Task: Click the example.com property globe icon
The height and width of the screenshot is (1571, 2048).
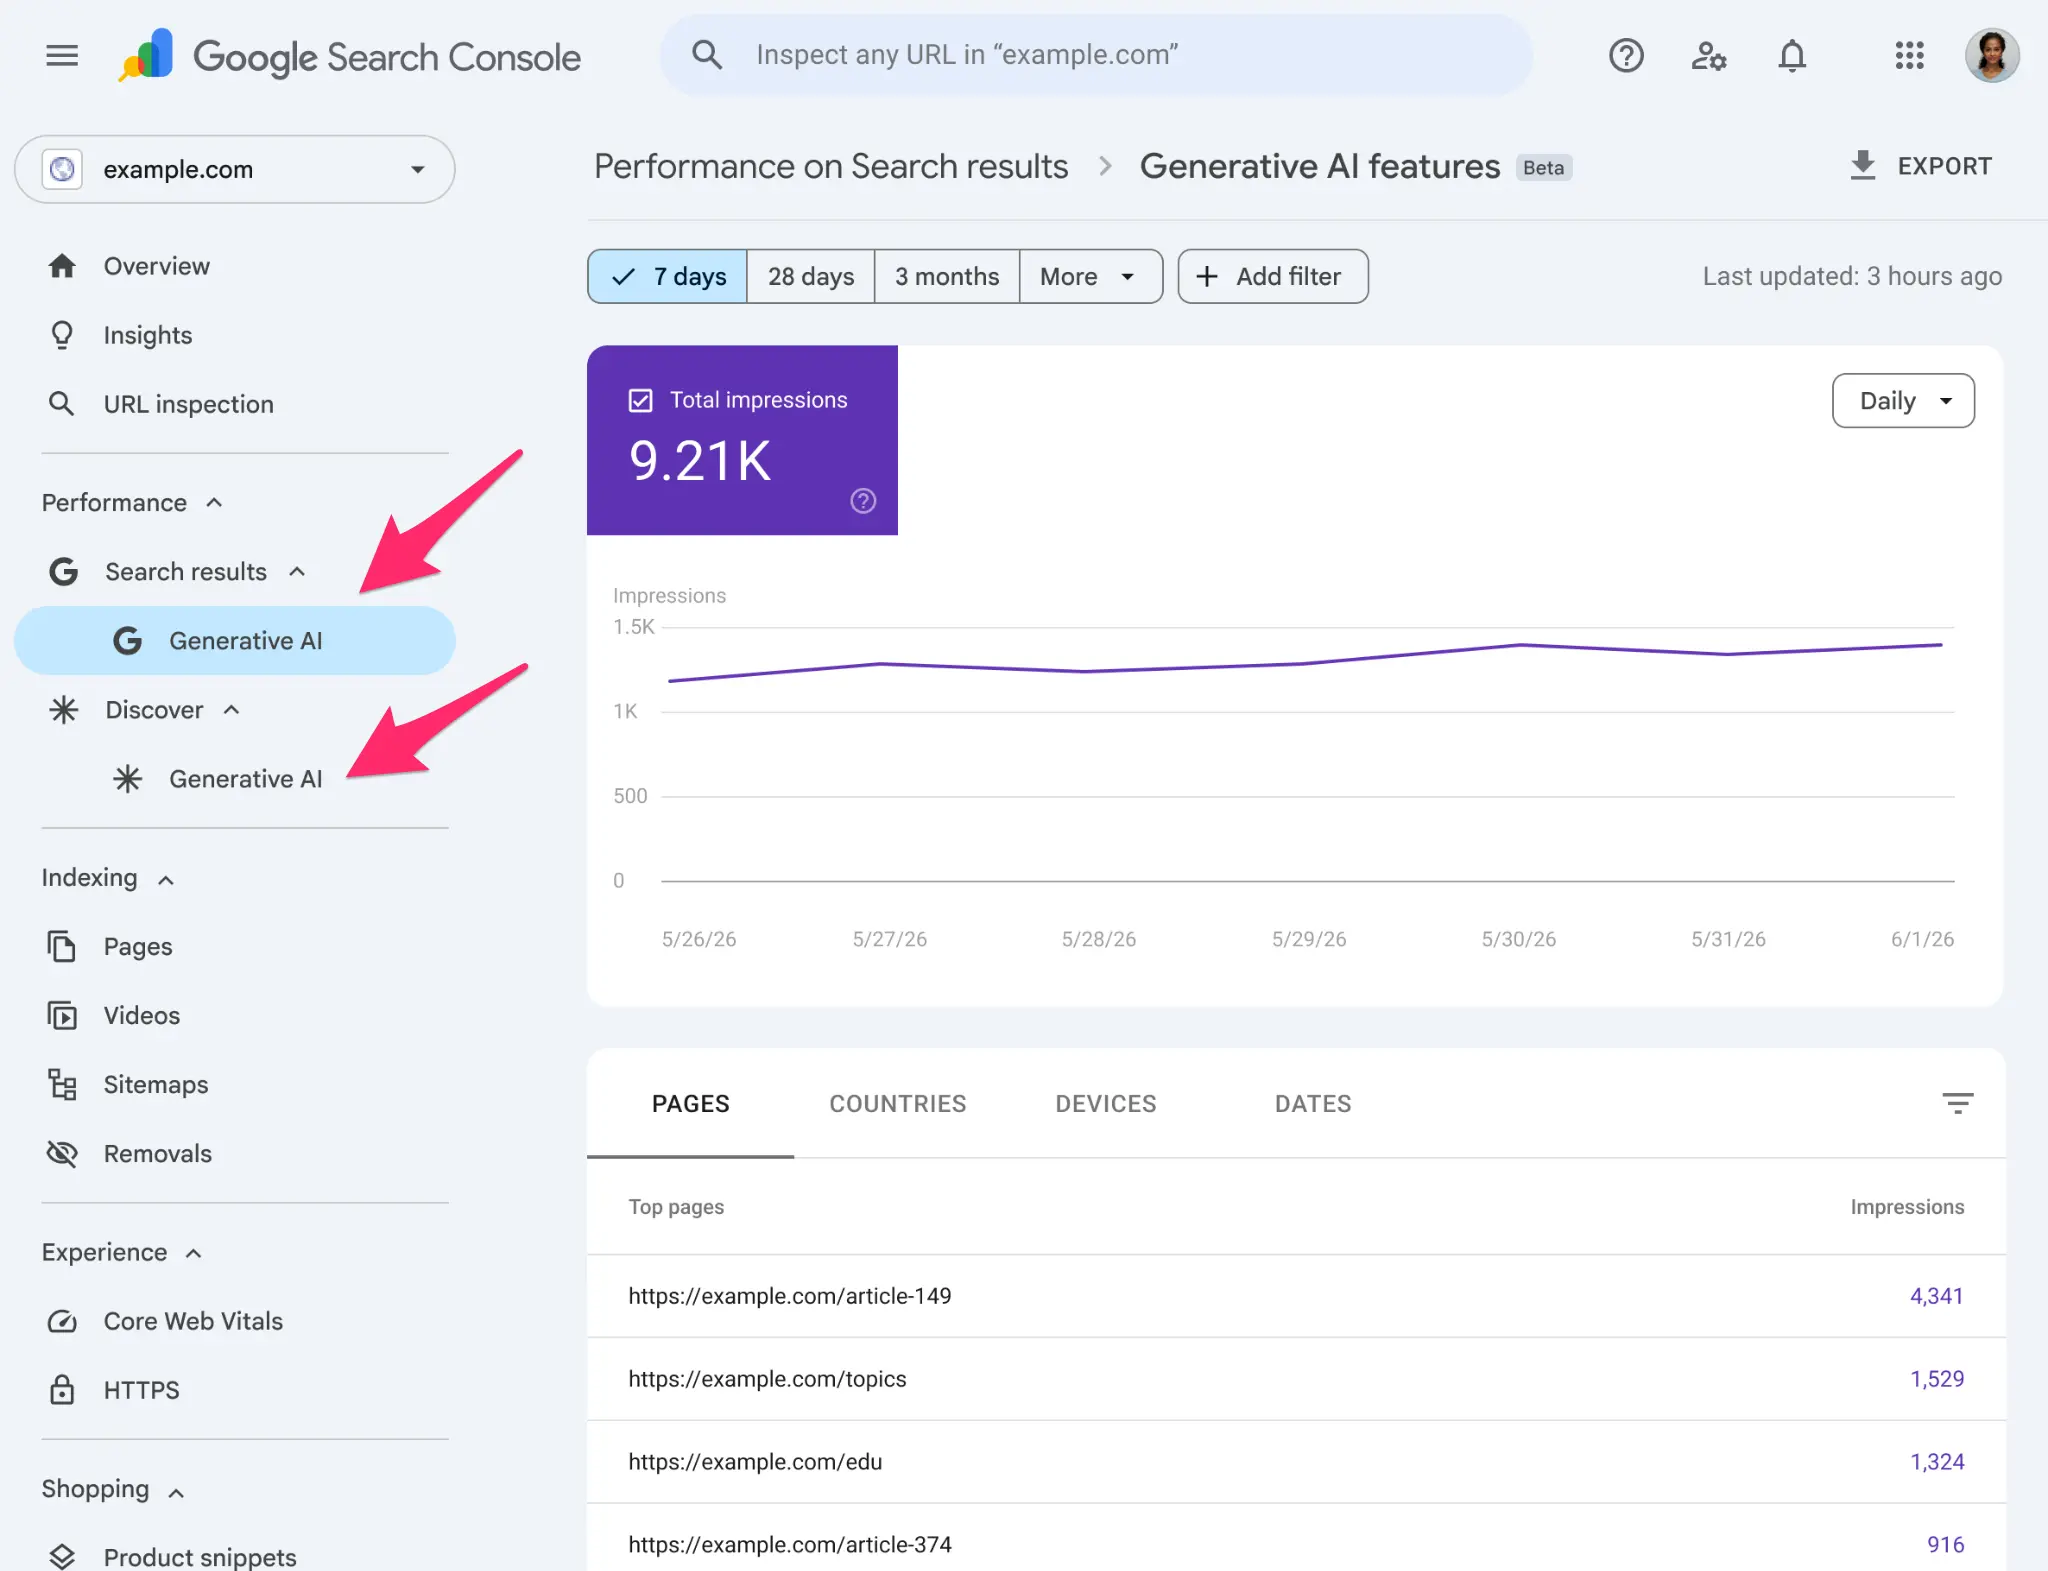Action: point(62,169)
